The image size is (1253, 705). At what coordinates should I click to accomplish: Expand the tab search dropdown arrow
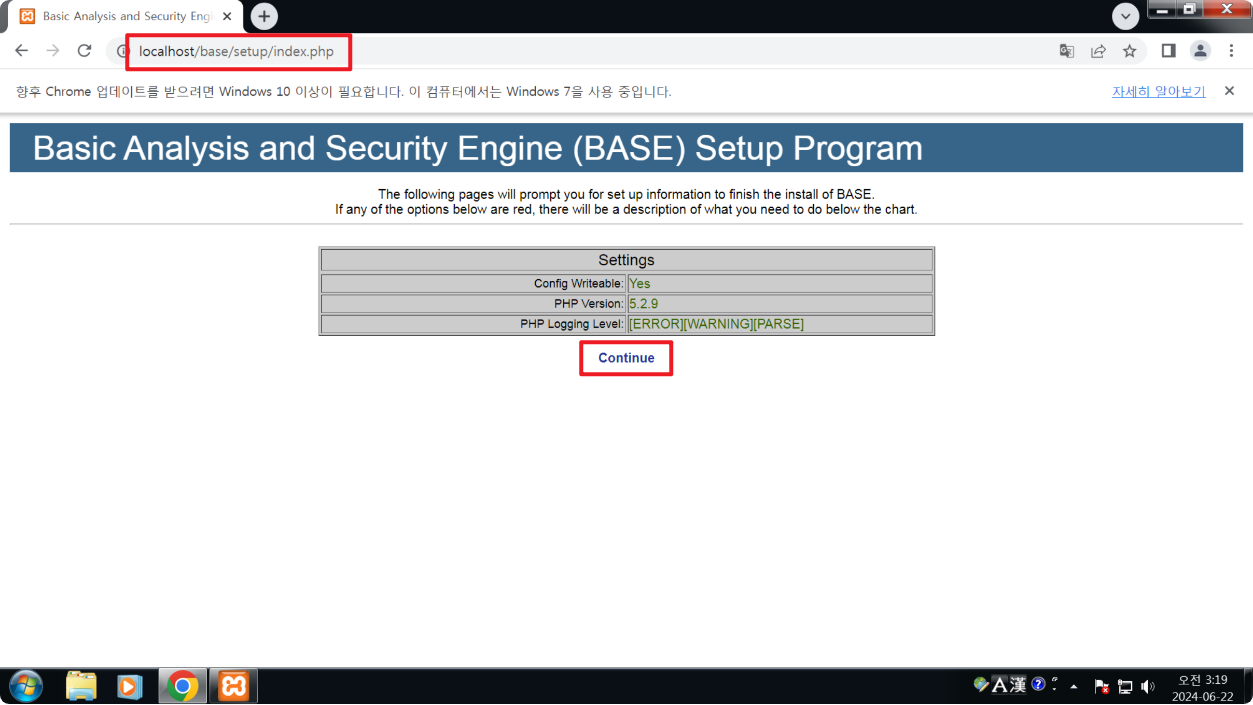click(x=1126, y=16)
